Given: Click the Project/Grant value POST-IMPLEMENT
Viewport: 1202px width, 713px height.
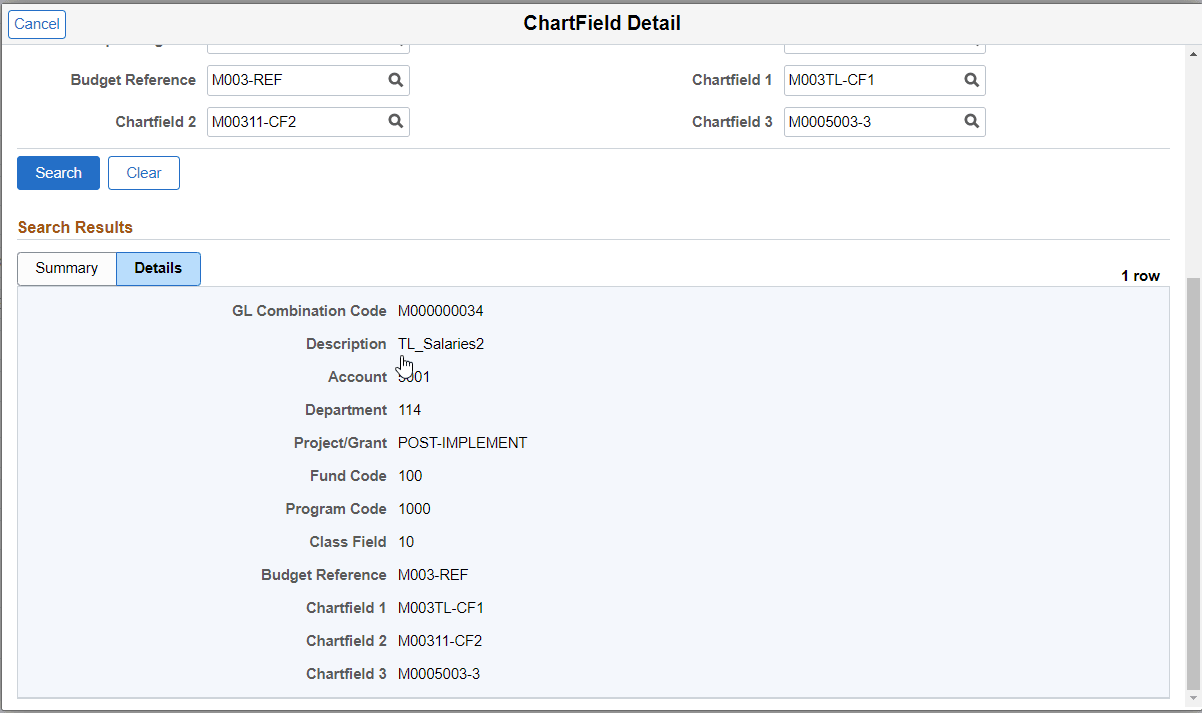Looking at the screenshot, I should point(462,442).
